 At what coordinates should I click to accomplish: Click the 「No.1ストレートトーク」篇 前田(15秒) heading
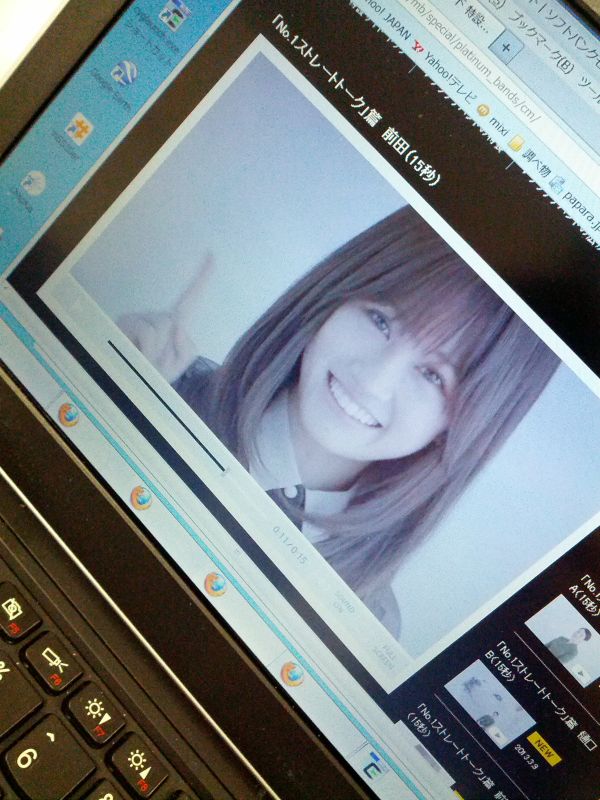(x=356, y=101)
